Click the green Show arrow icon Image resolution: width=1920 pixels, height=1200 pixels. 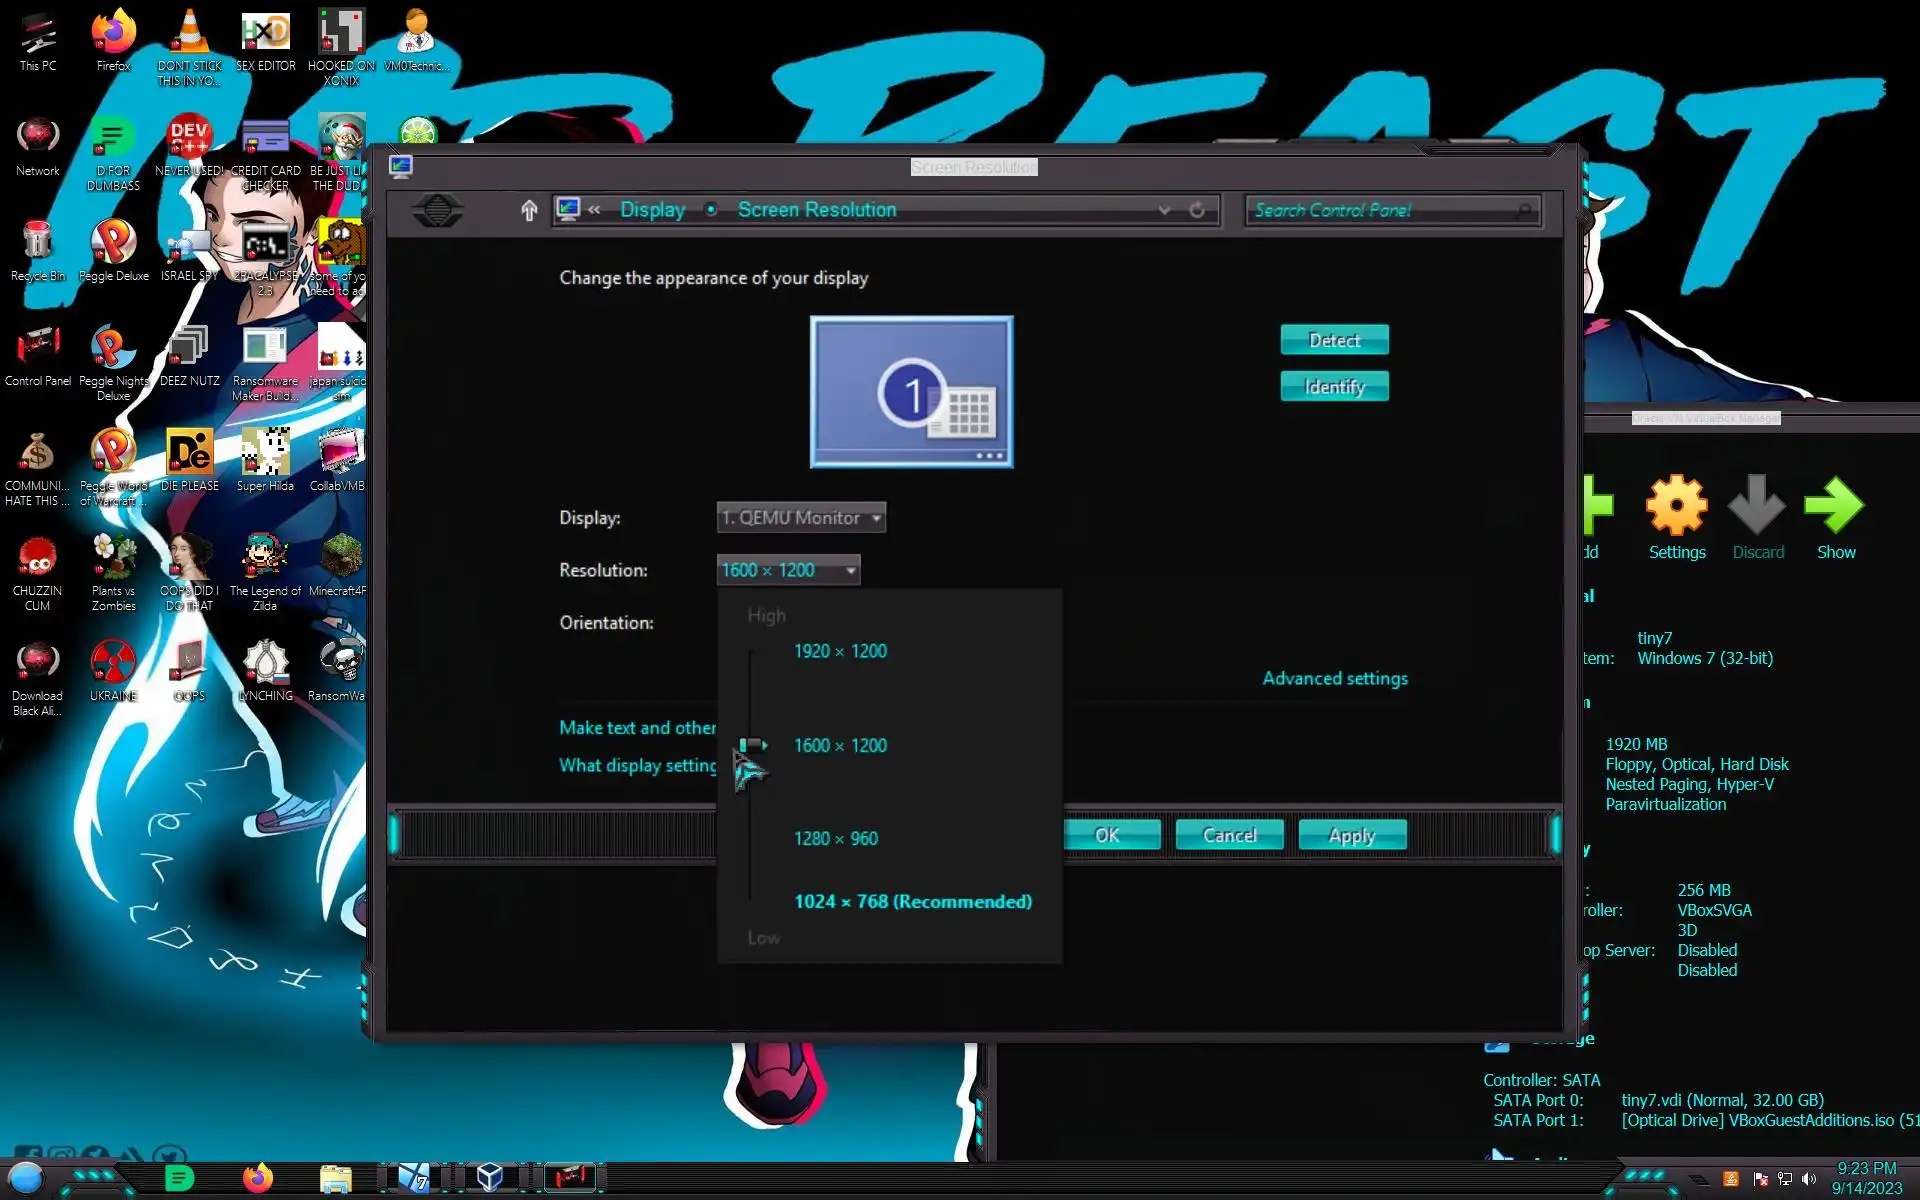tap(1835, 506)
